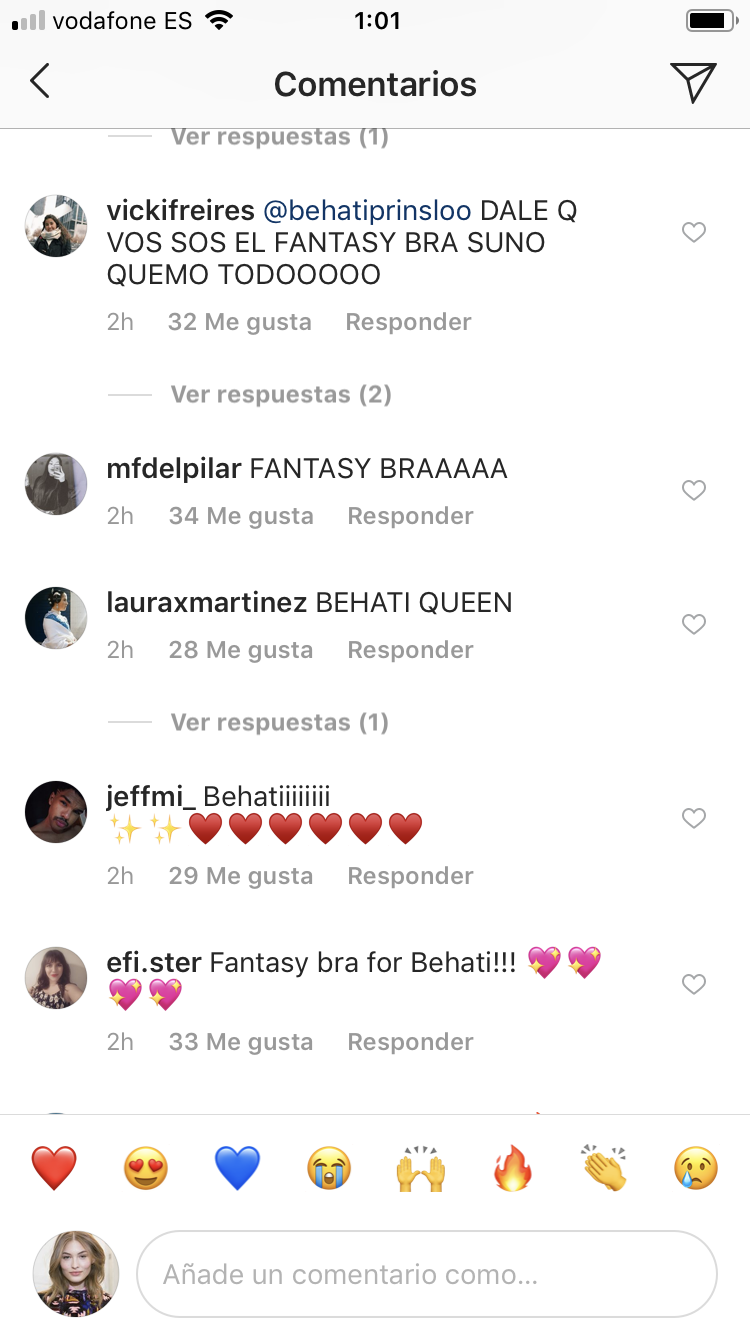Open the direct message paper plane icon
Image resolution: width=750 pixels, height=1334 pixels.
pos(693,82)
